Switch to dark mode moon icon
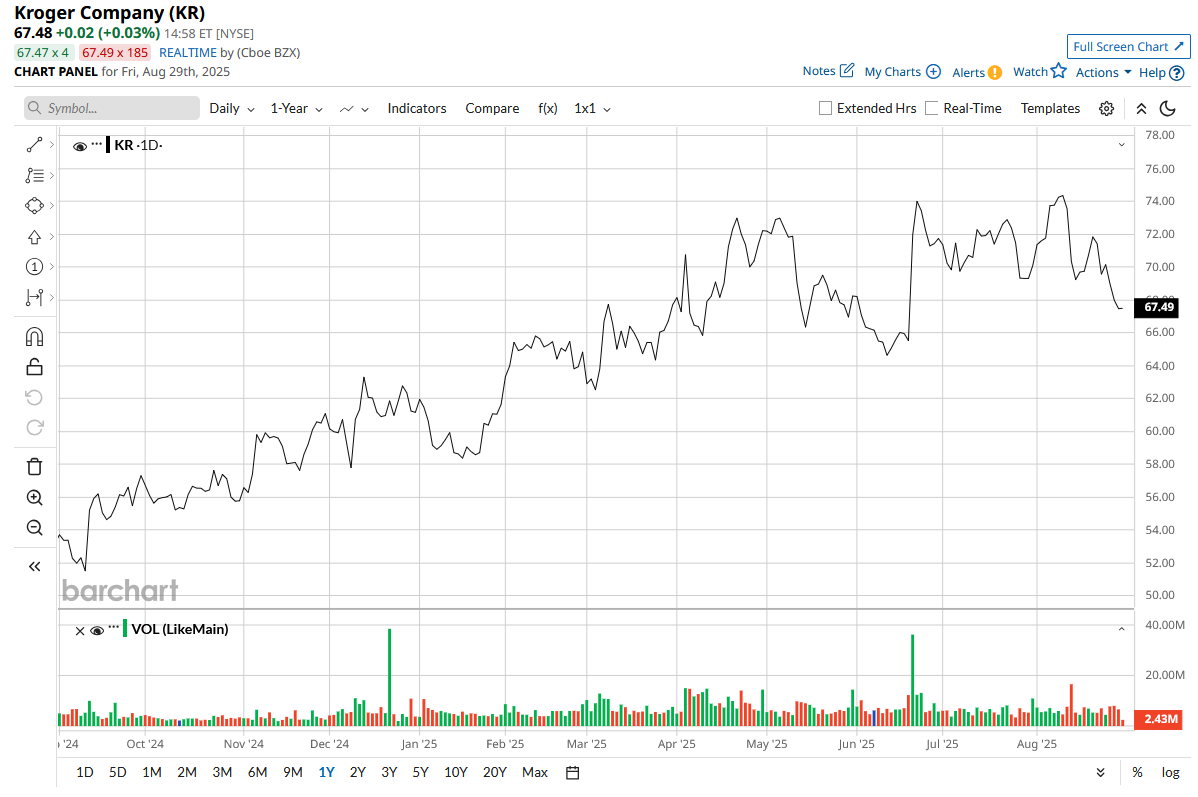The width and height of the screenshot is (1198, 797). point(1167,109)
